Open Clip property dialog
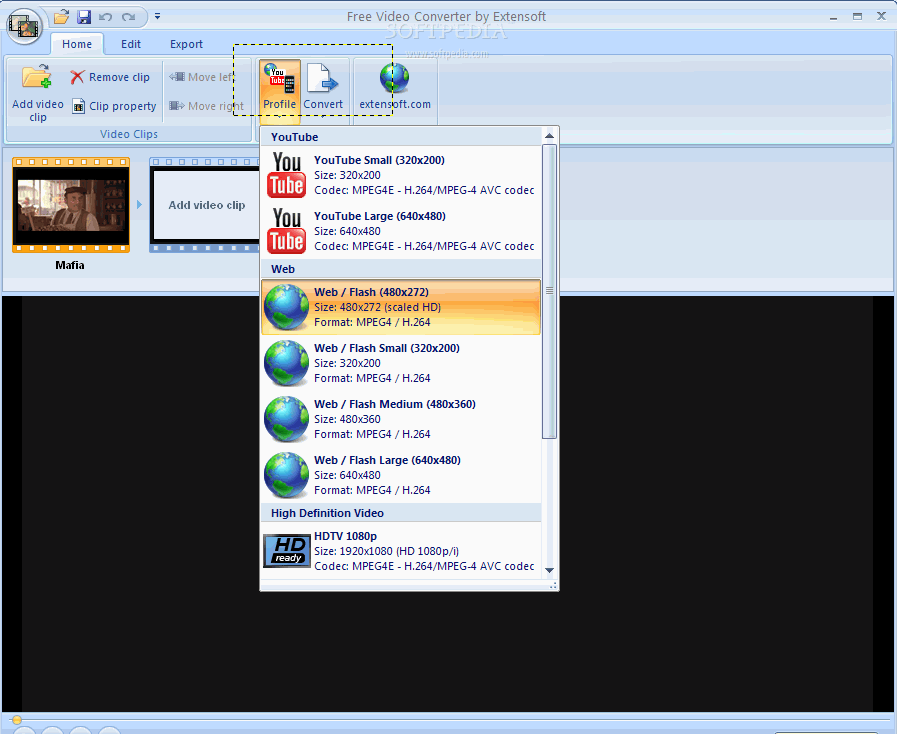897x734 pixels. 114,106
